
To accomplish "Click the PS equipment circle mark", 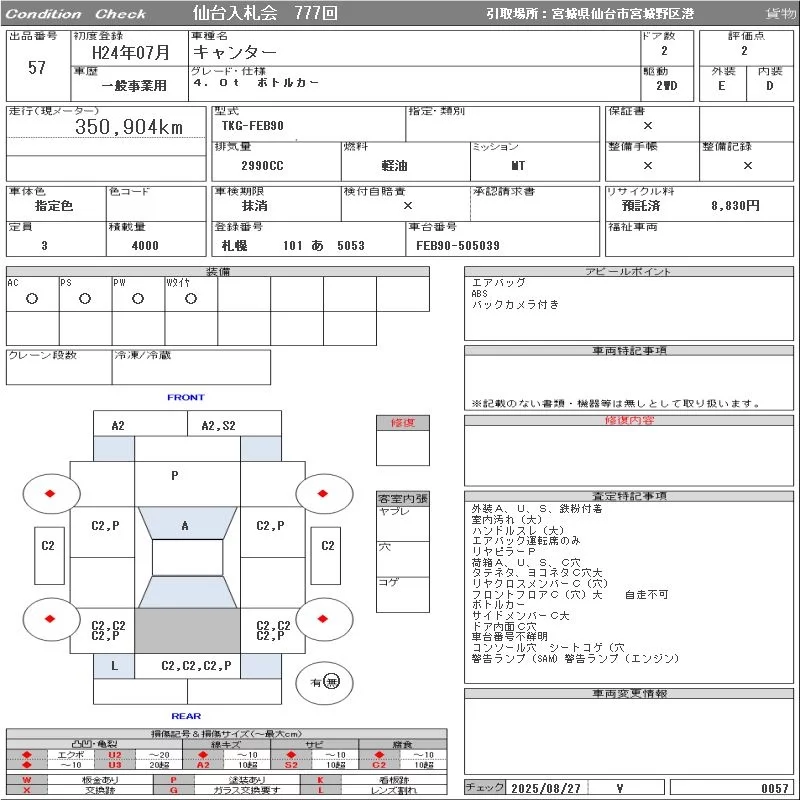I will [x=85, y=299].
